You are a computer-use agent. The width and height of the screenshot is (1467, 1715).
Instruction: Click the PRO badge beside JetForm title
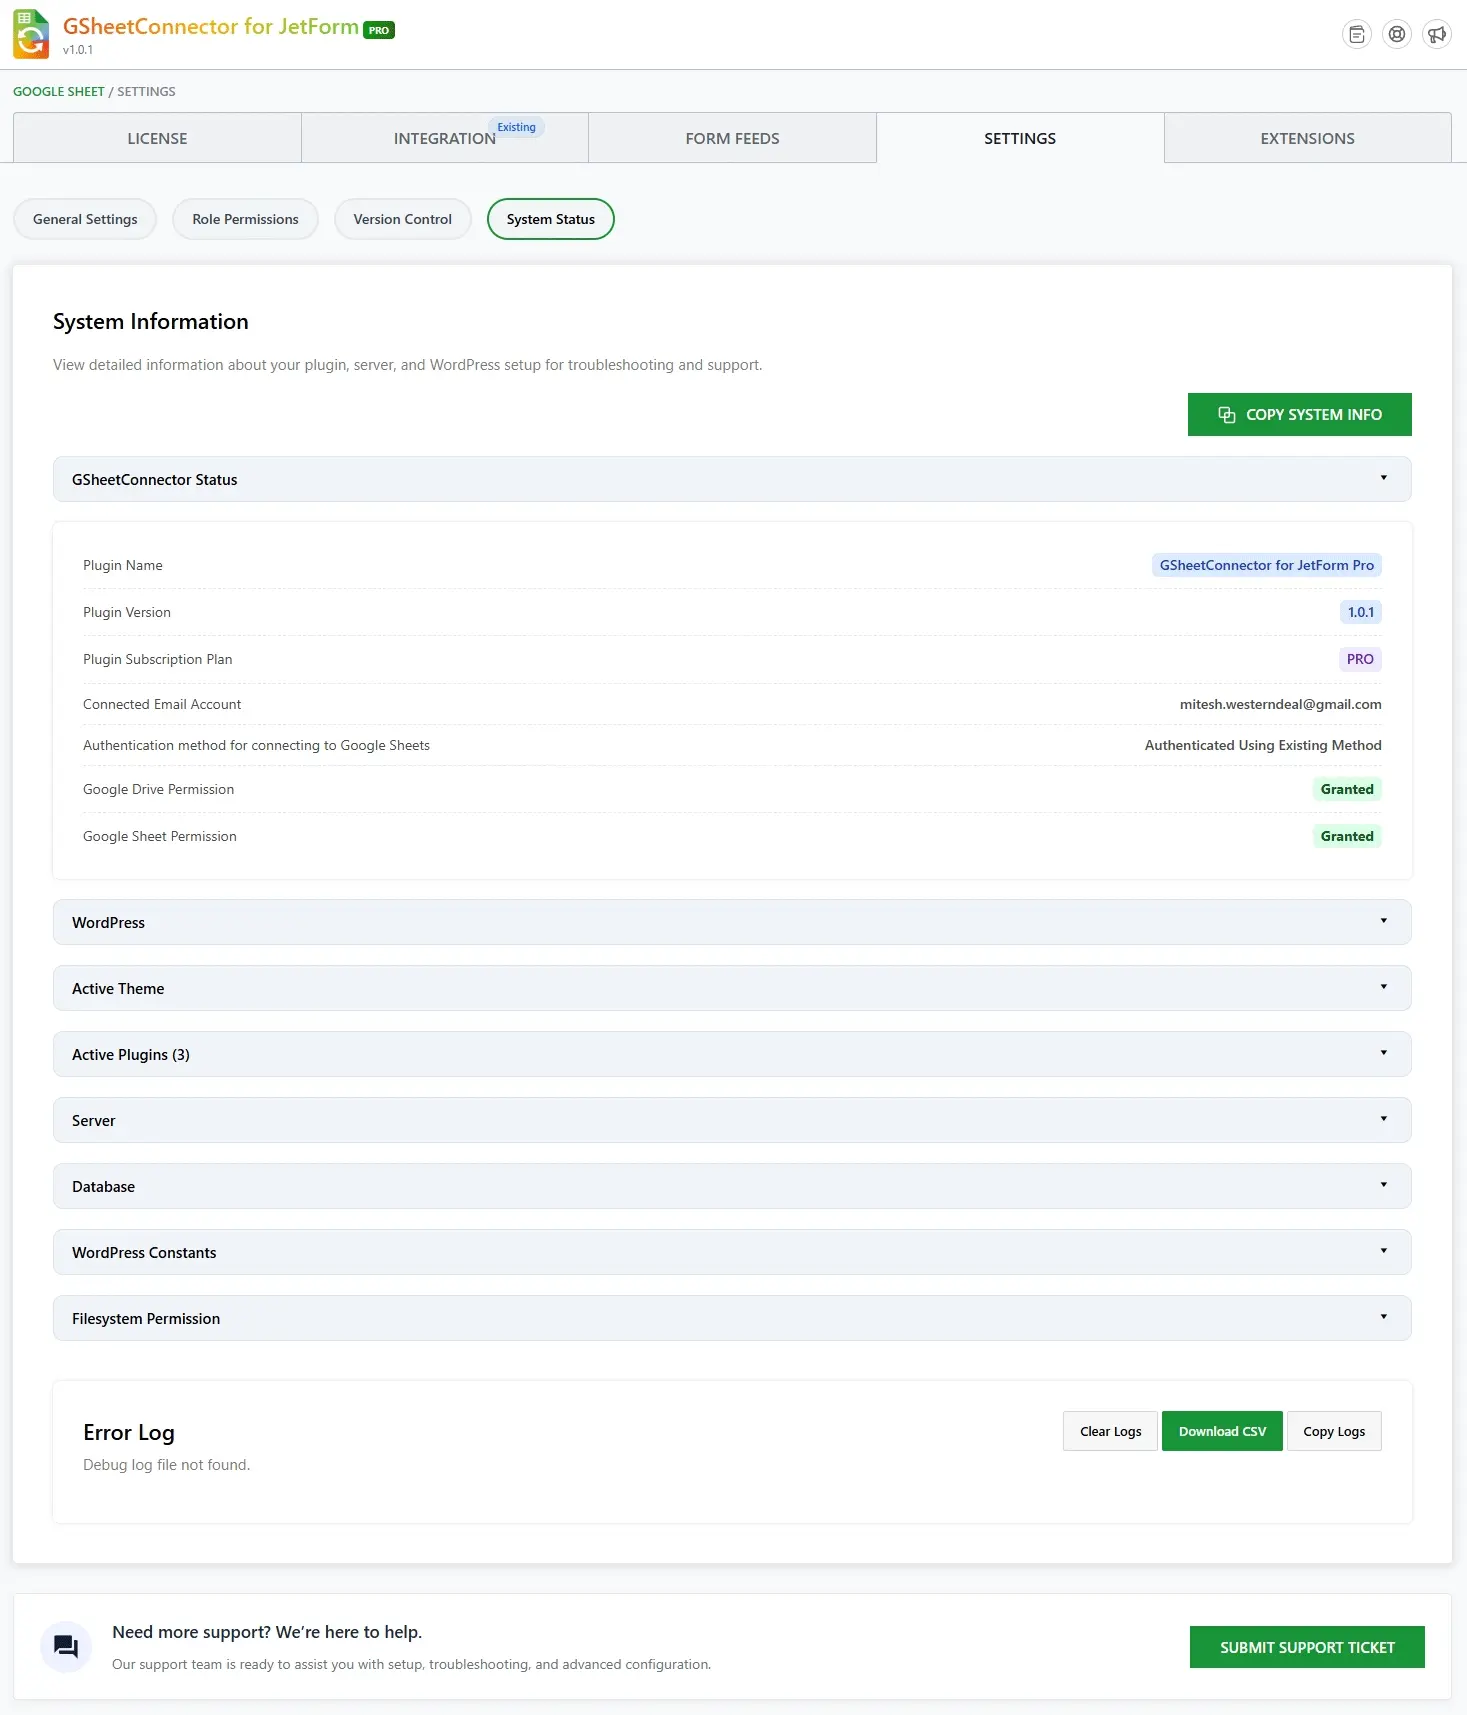[379, 30]
